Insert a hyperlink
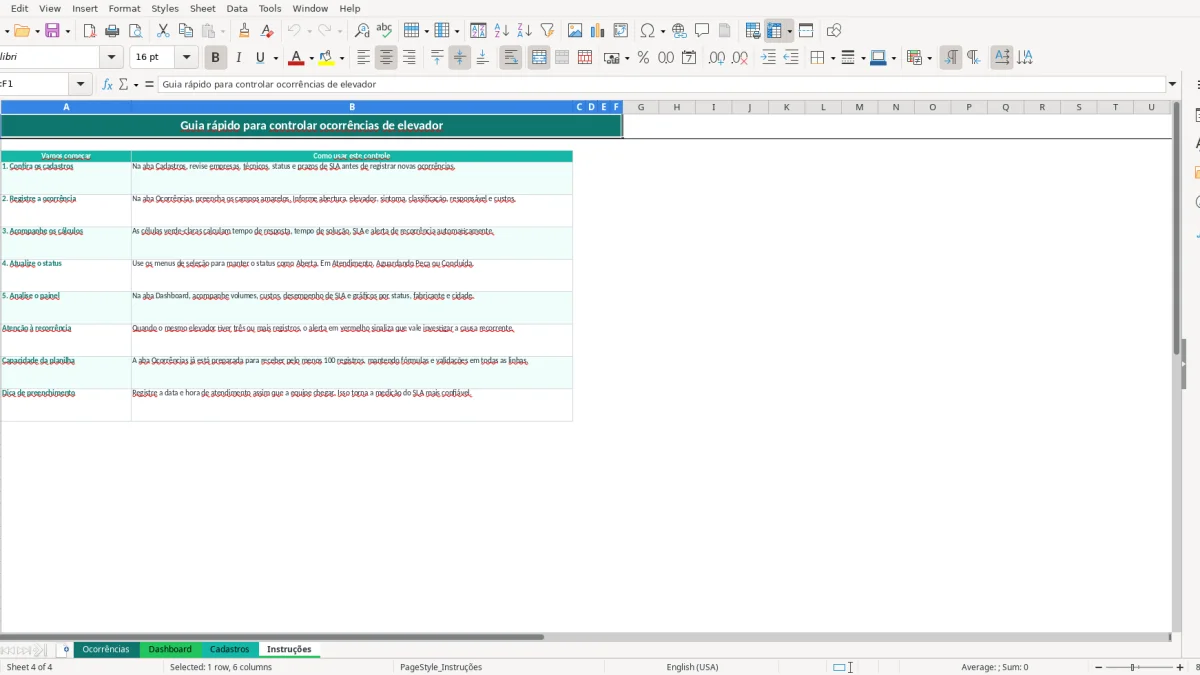The height and width of the screenshot is (675, 1200). pyautogui.click(x=680, y=31)
